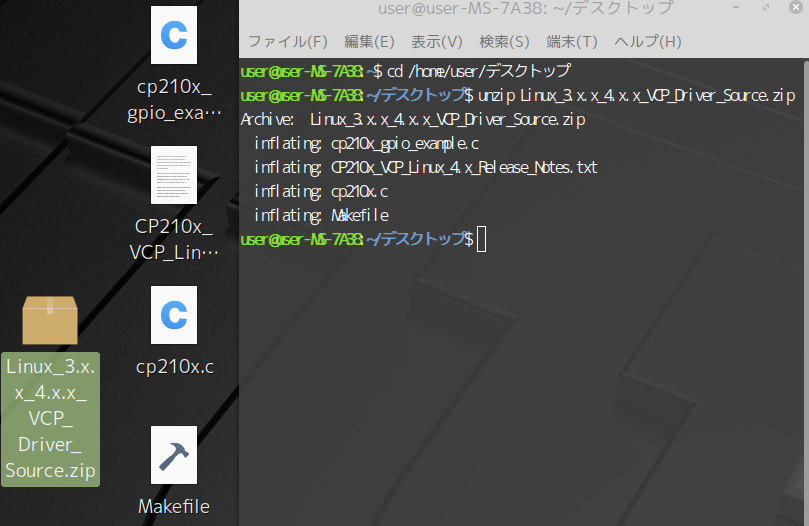Open the 編集(E) menu
Viewport: 809px width, 526px height.
[x=369, y=42]
